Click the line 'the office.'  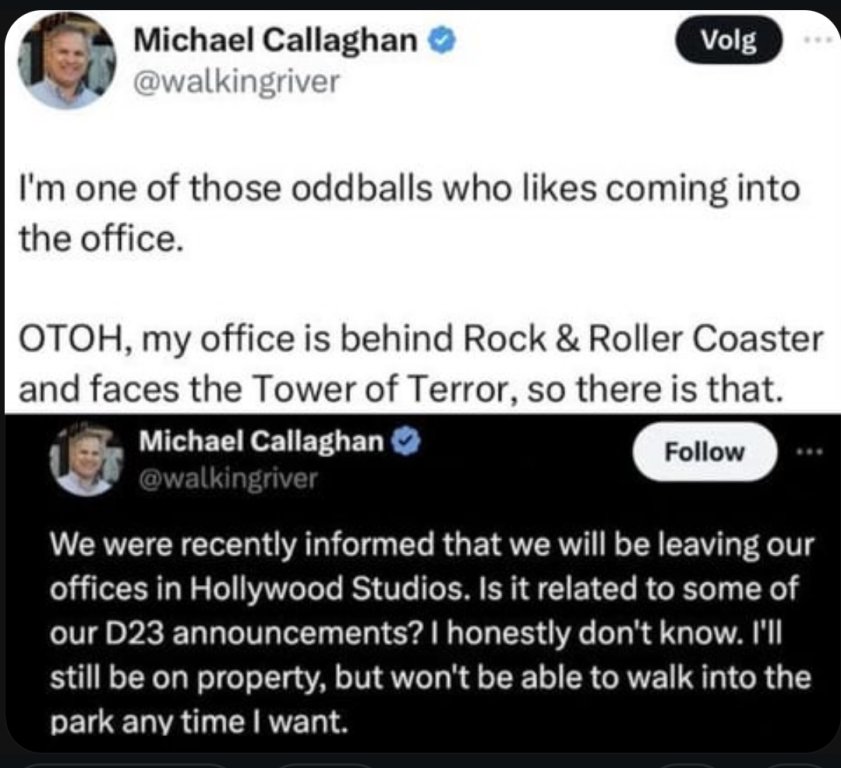coord(101,238)
